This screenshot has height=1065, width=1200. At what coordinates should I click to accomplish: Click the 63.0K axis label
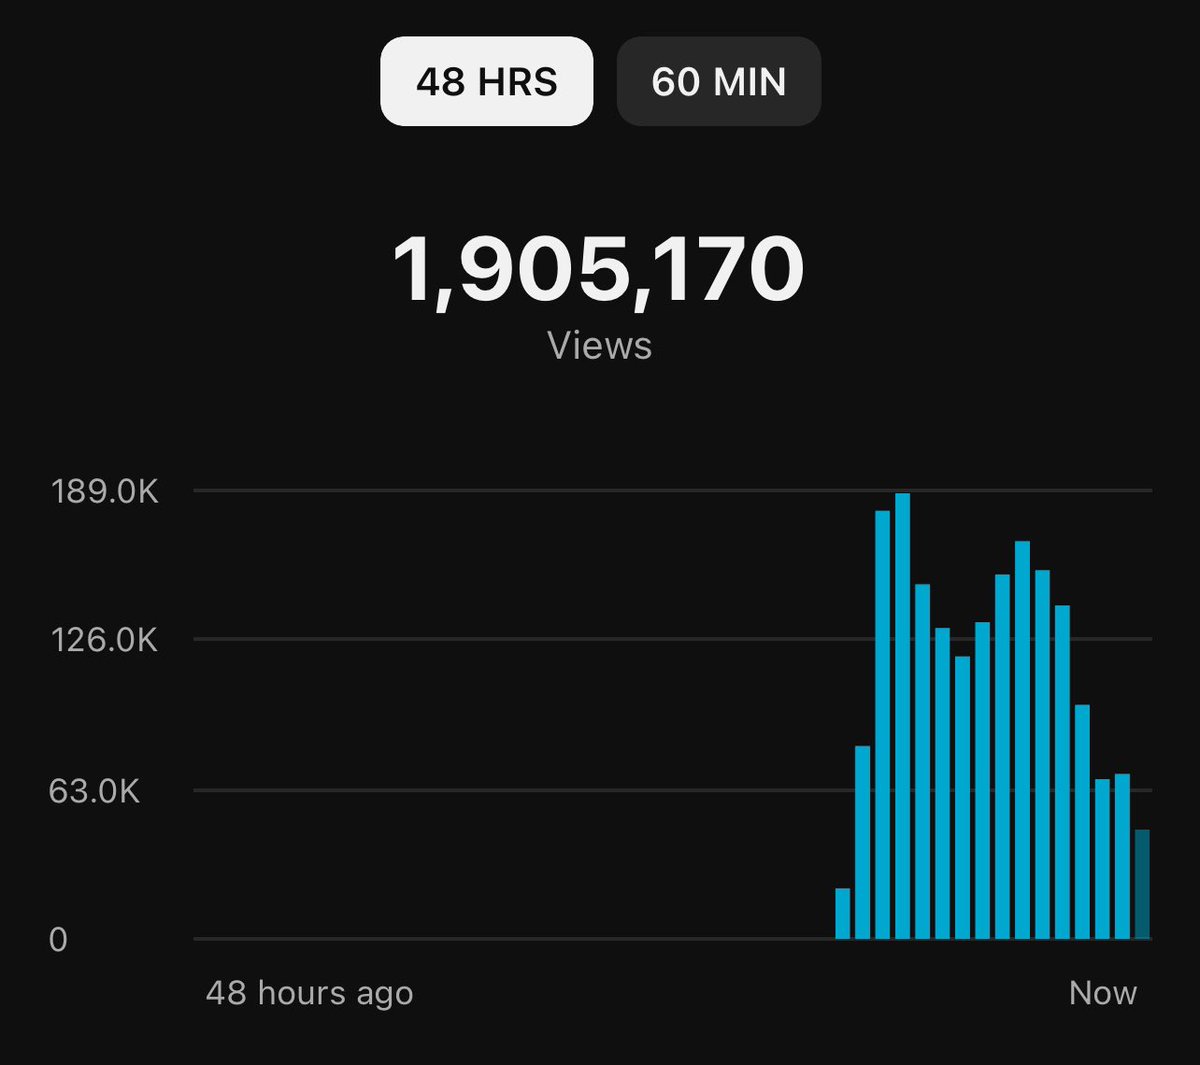click(94, 792)
